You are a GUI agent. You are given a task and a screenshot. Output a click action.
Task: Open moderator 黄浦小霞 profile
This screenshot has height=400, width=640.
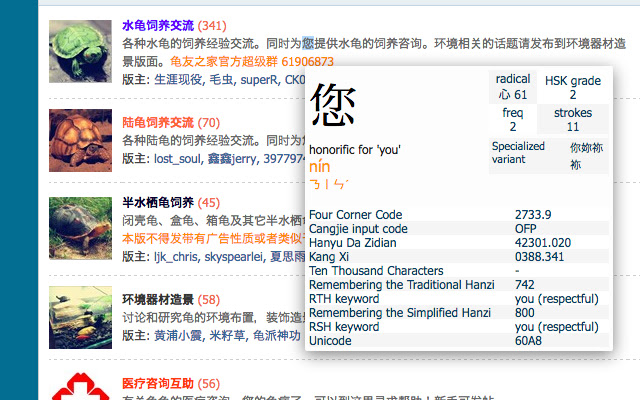point(178,336)
